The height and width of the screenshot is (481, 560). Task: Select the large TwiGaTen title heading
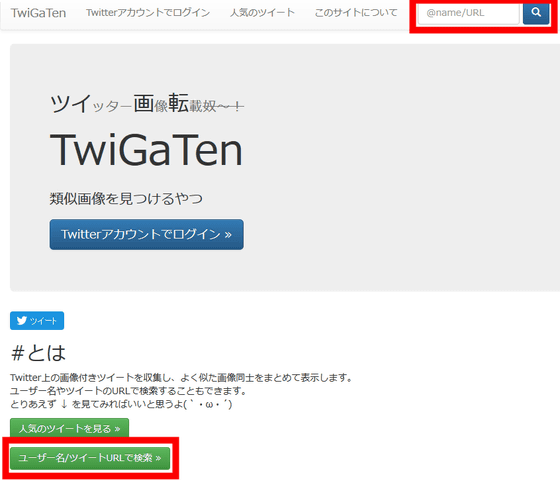pos(146,150)
